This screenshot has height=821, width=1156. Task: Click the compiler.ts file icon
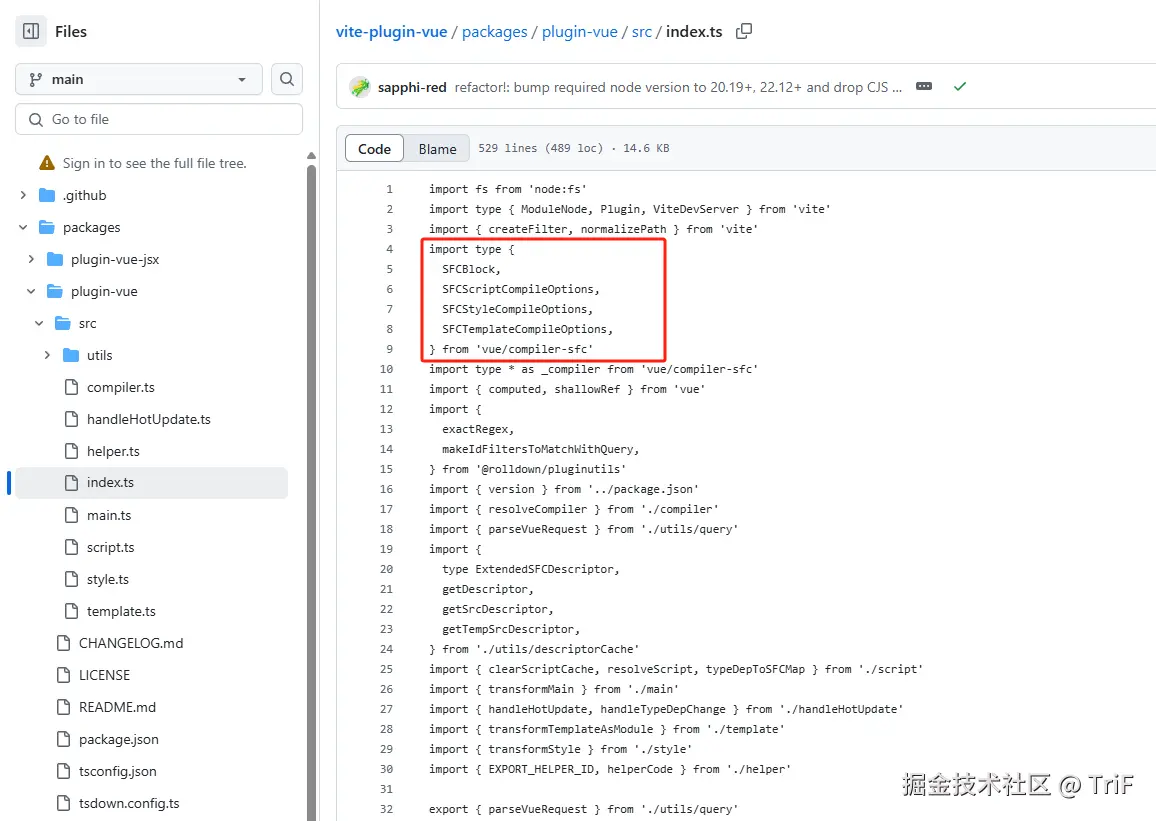[71, 387]
